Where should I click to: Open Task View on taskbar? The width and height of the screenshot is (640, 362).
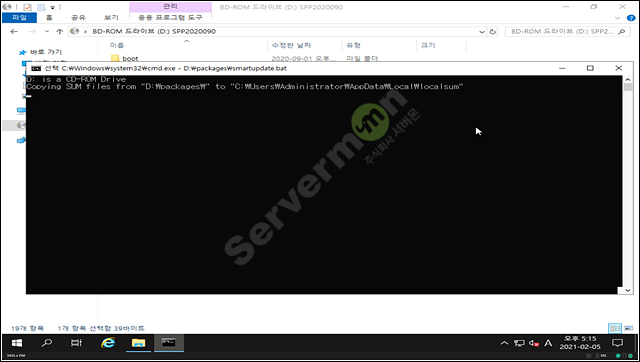pyautogui.click(x=76, y=343)
